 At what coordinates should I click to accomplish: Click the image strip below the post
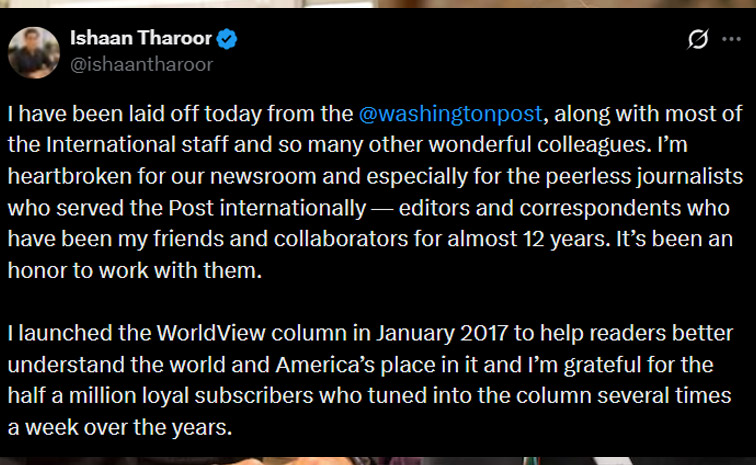point(378,459)
